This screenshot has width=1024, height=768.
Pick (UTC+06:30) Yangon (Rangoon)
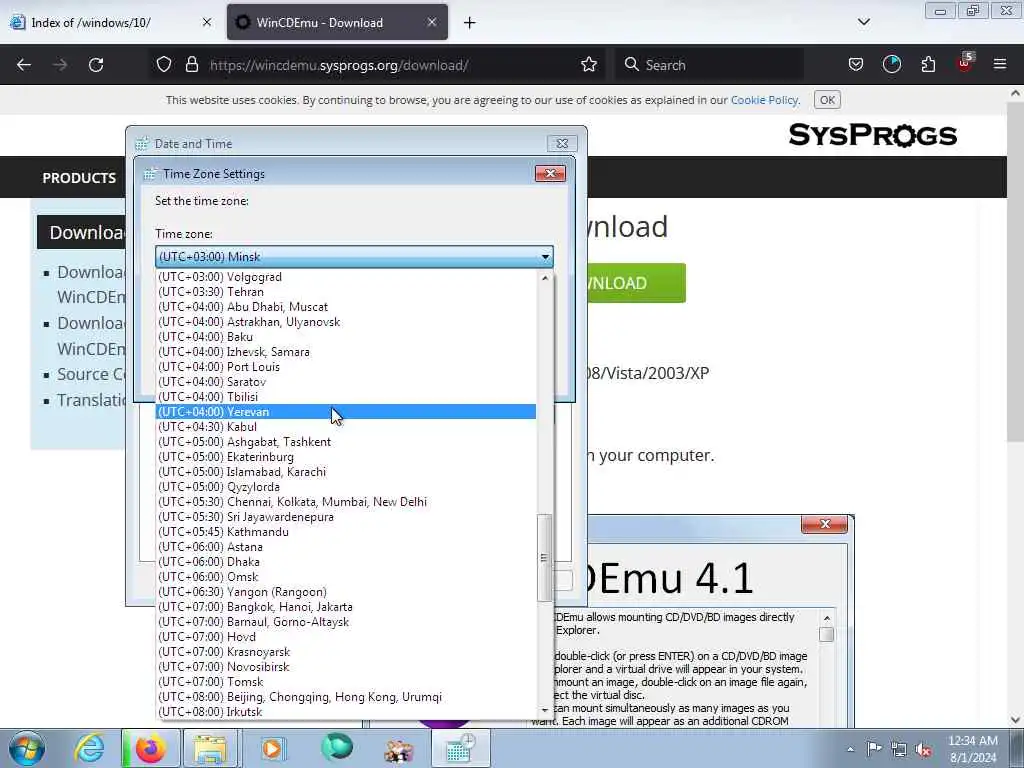(x=345, y=592)
